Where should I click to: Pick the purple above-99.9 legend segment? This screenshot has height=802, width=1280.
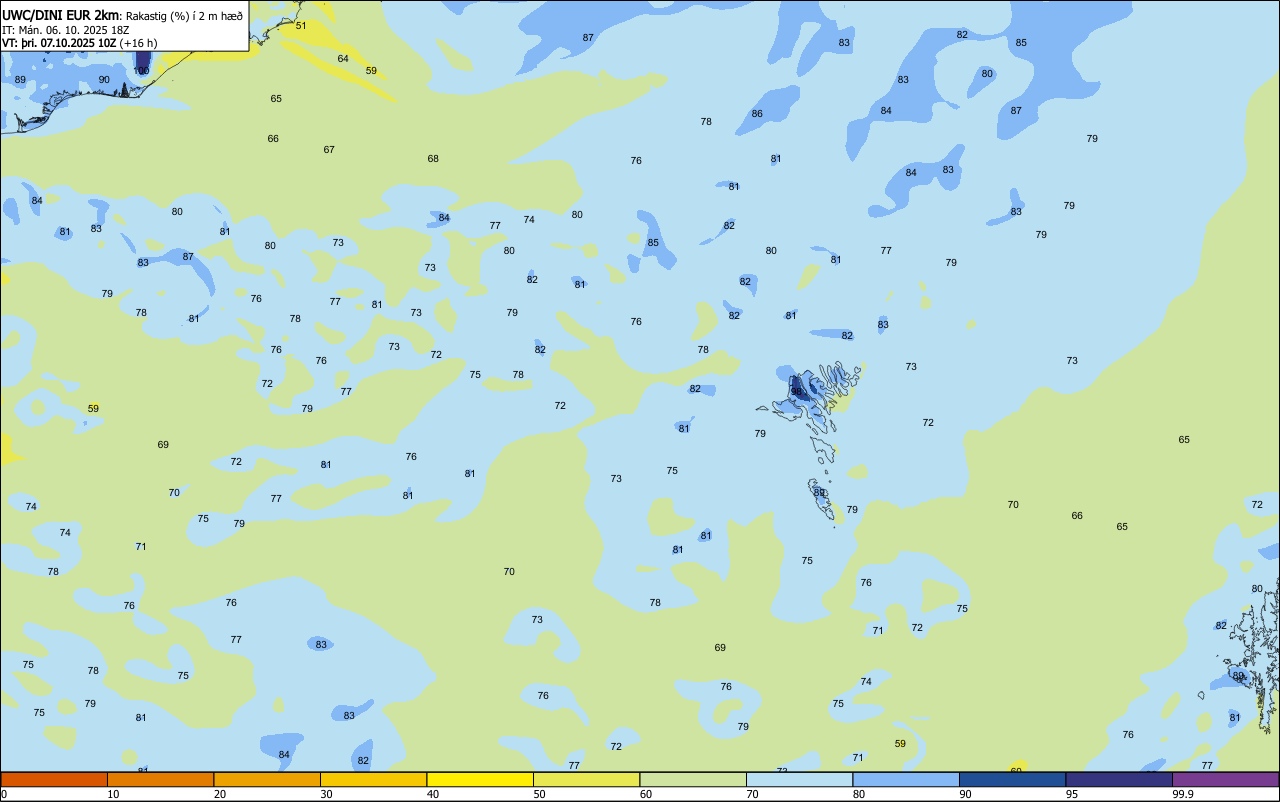[x=1225, y=779]
